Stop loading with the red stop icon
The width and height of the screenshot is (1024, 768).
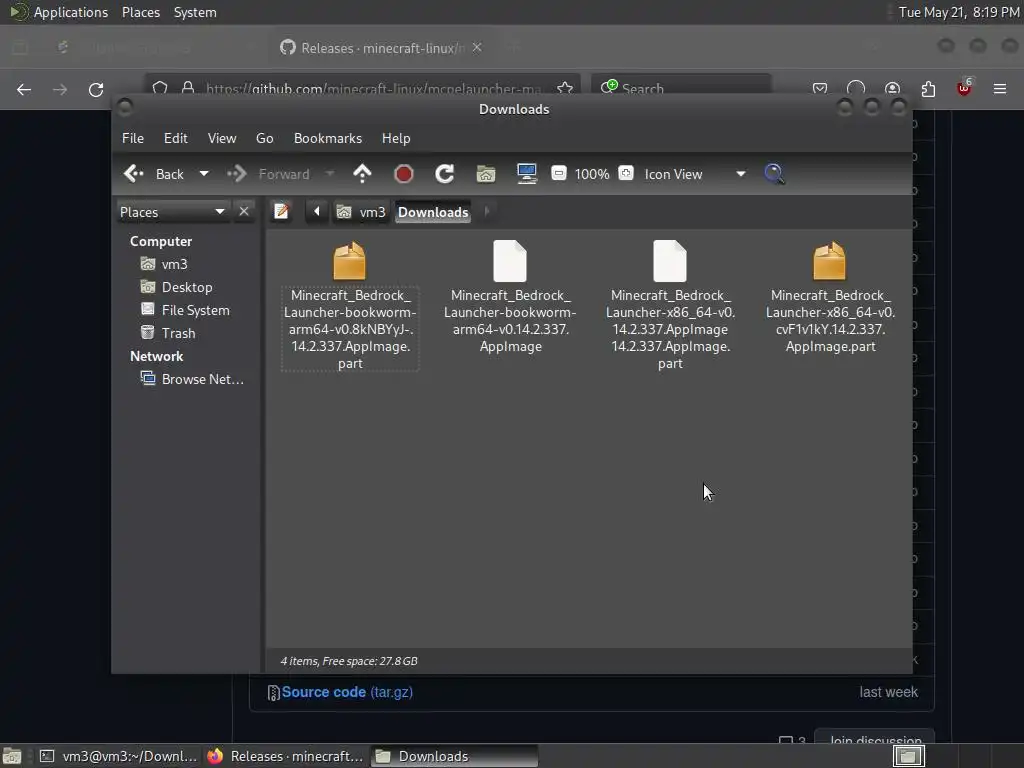(404, 174)
